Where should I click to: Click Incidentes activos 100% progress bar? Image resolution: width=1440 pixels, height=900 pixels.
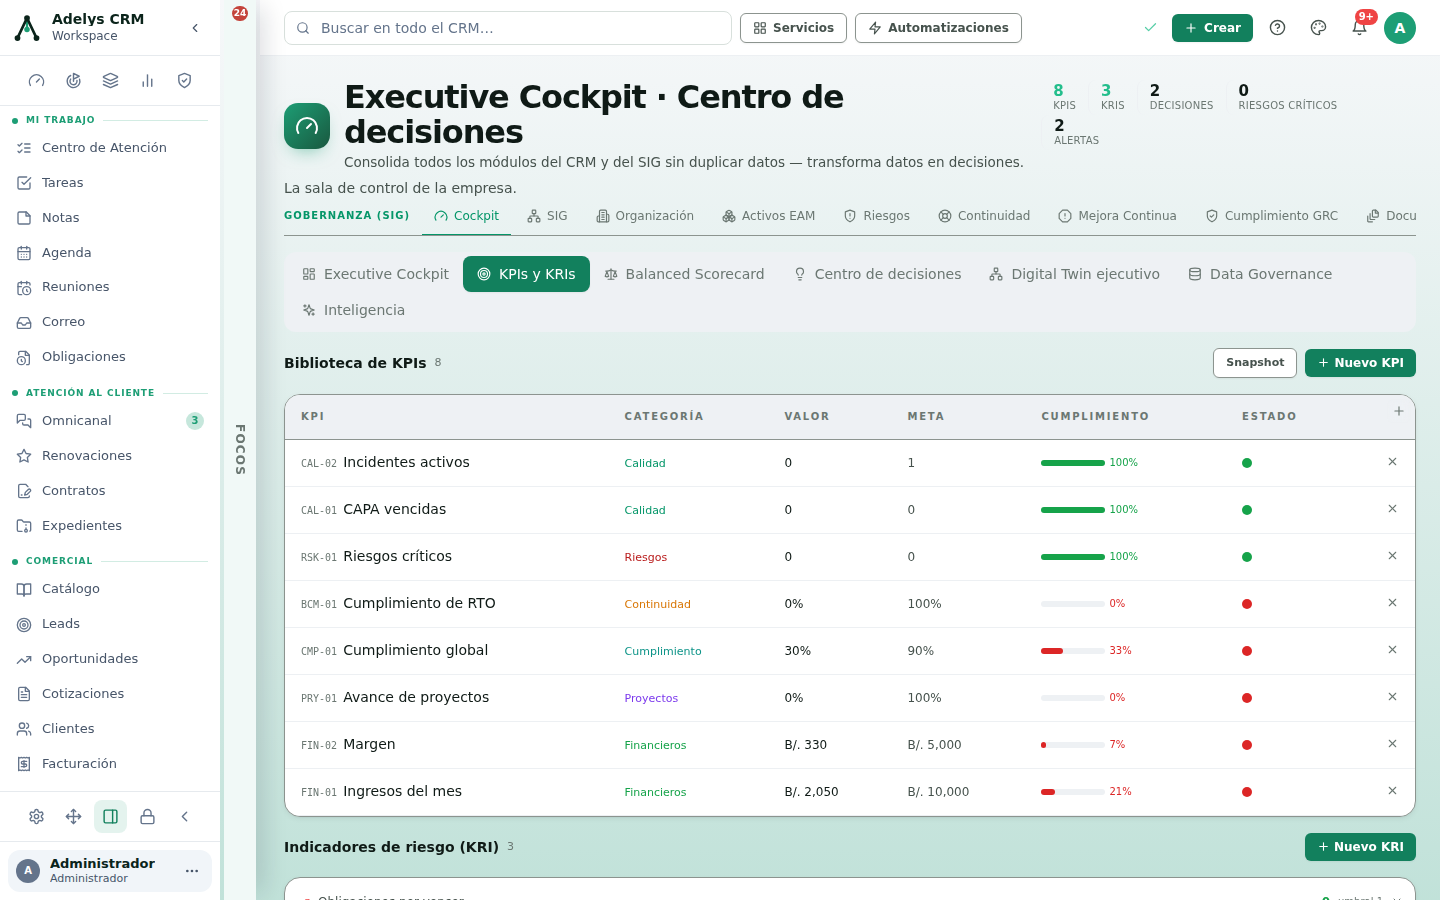pyautogui.click(x=1073, y=463)
